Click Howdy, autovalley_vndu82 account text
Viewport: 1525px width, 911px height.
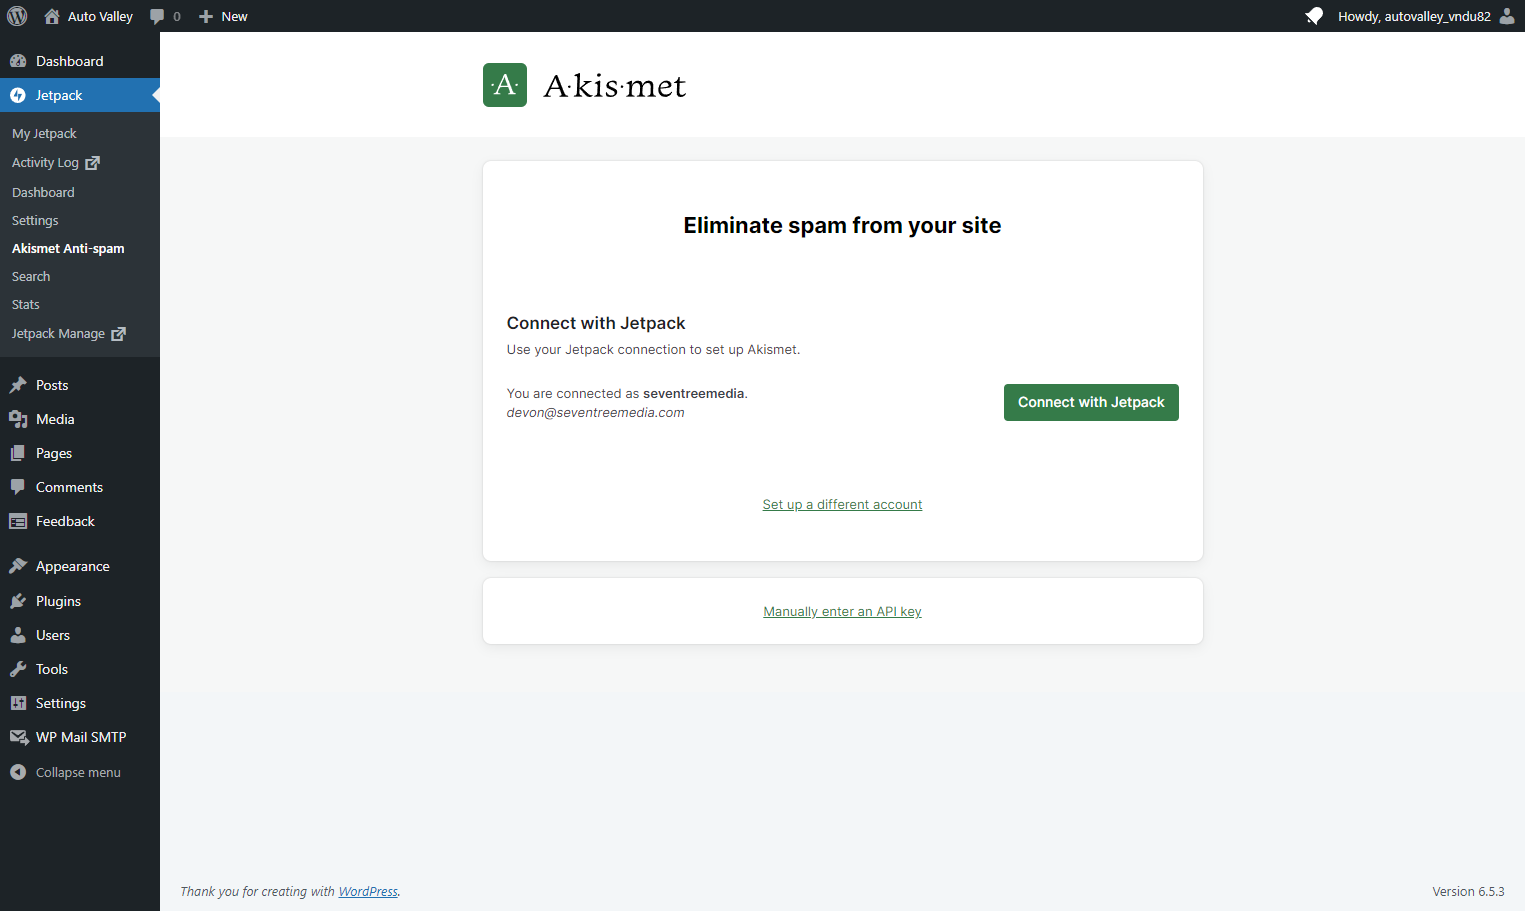coord(1414,16)
